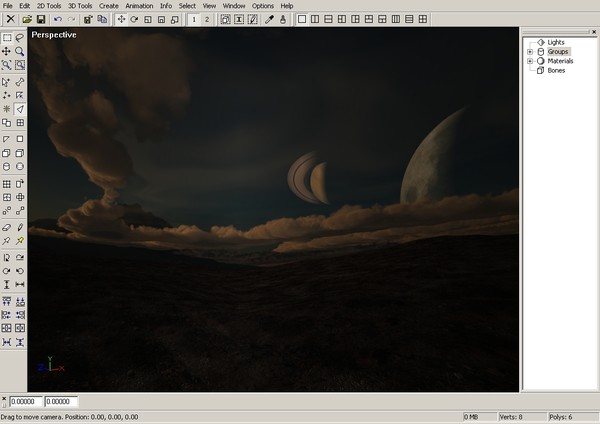Select the Materials item in the tree panel
This screenshot has height=424, width=600.
tap(560, 61)
